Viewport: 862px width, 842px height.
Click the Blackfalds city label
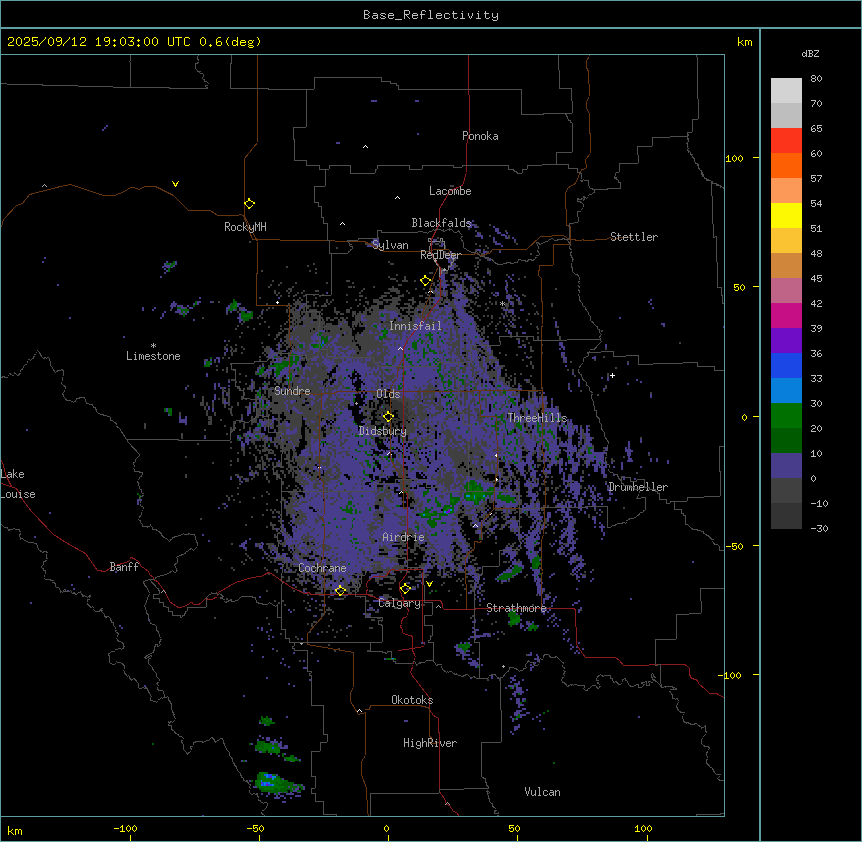441,223
